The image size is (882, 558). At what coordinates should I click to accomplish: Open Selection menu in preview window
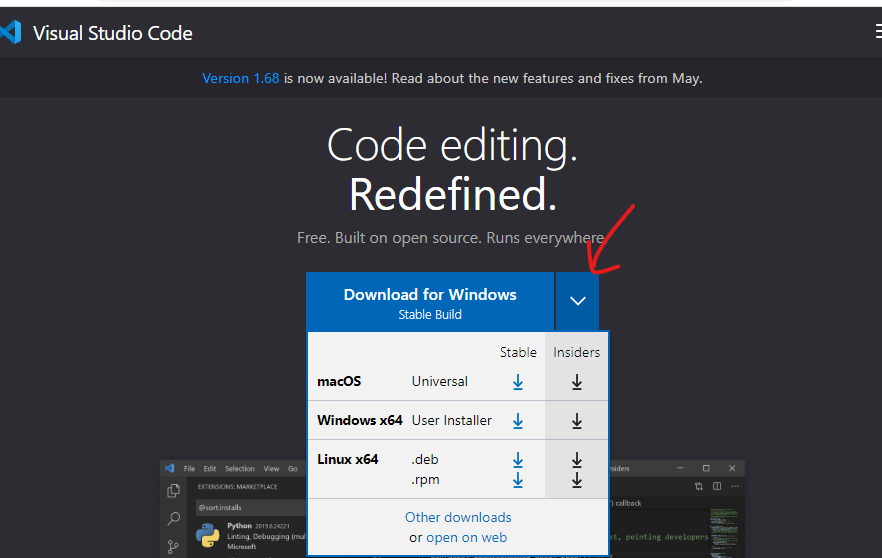tap(240, 469)
